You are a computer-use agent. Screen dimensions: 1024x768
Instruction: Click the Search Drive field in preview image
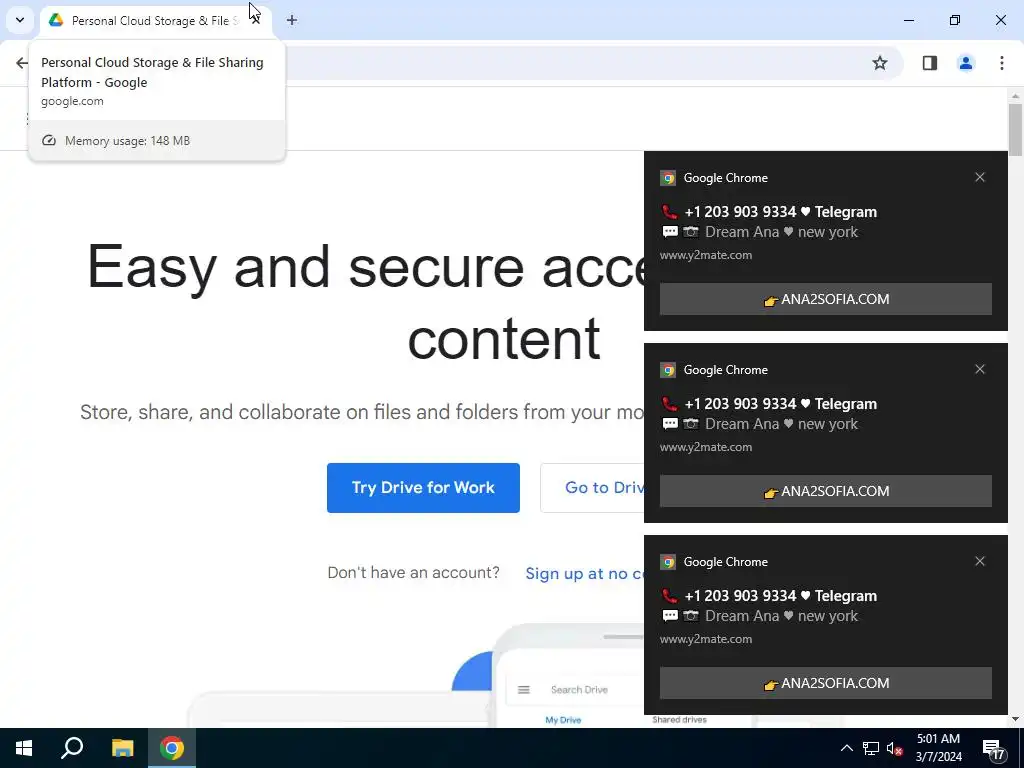pyautogui.click(x=579, y=690)
